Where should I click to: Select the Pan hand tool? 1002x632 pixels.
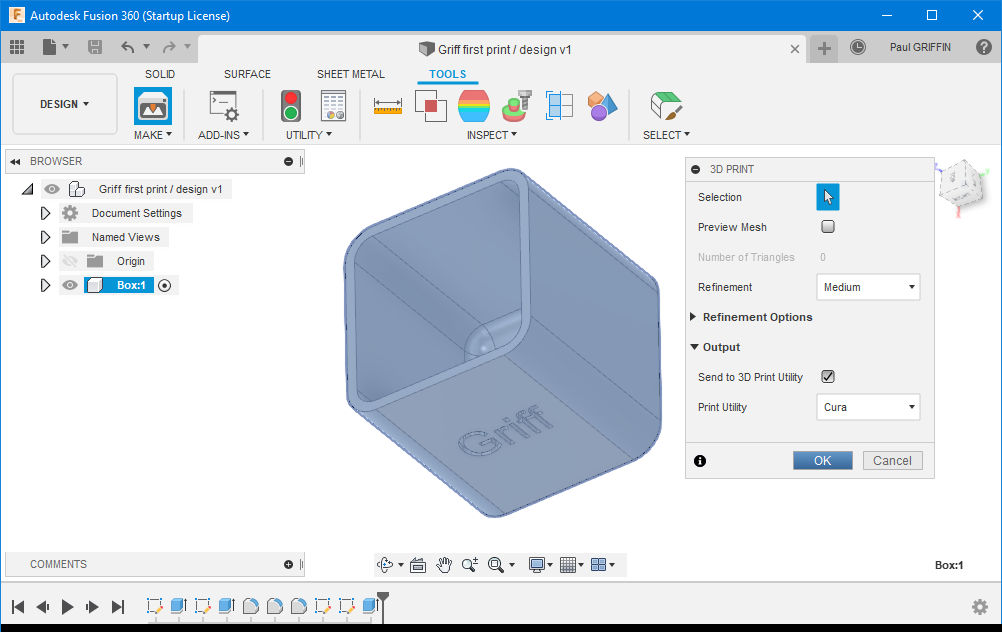coord(444,565)
